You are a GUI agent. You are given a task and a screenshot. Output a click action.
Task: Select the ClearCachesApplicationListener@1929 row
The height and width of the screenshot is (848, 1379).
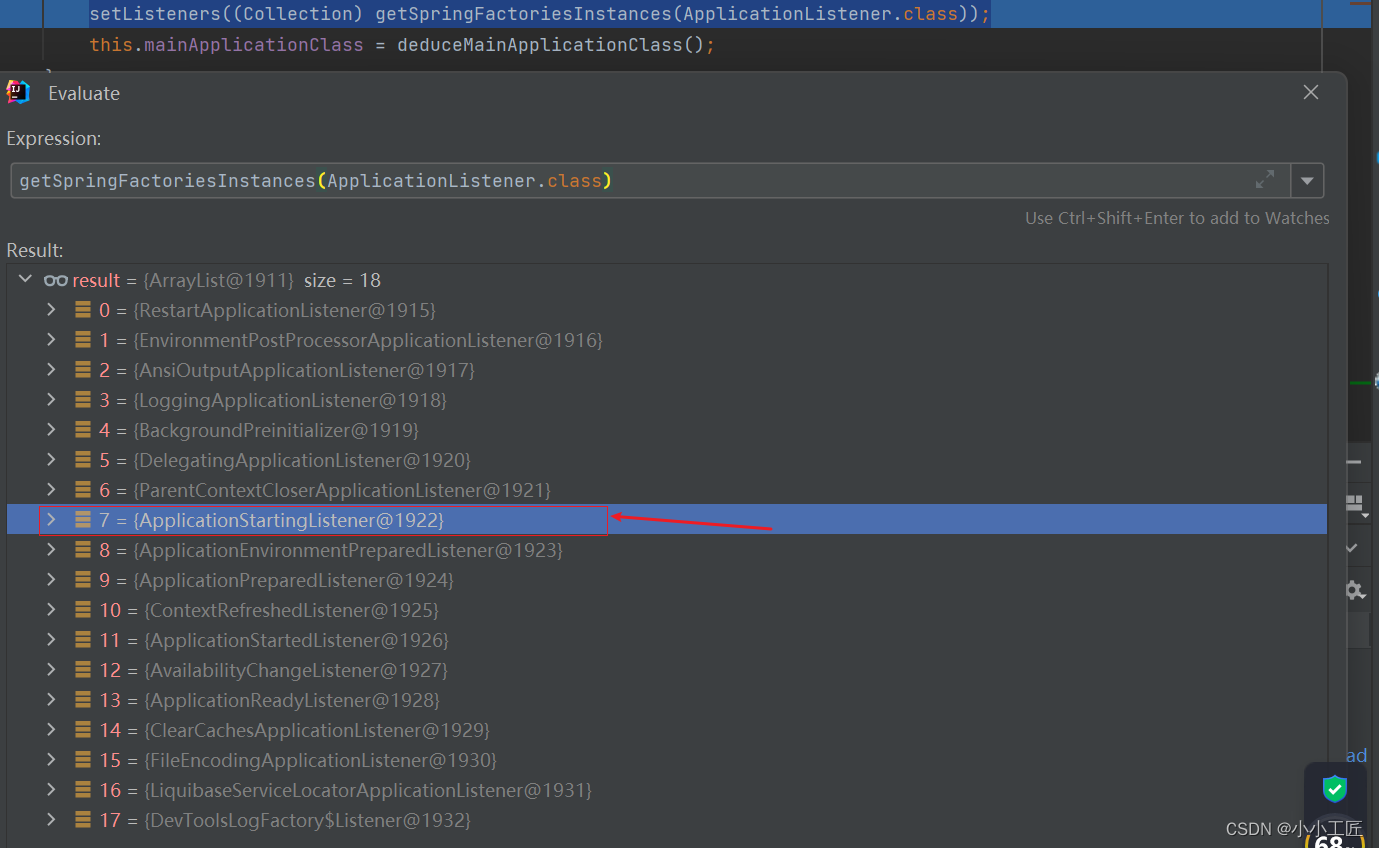point(667,730)
